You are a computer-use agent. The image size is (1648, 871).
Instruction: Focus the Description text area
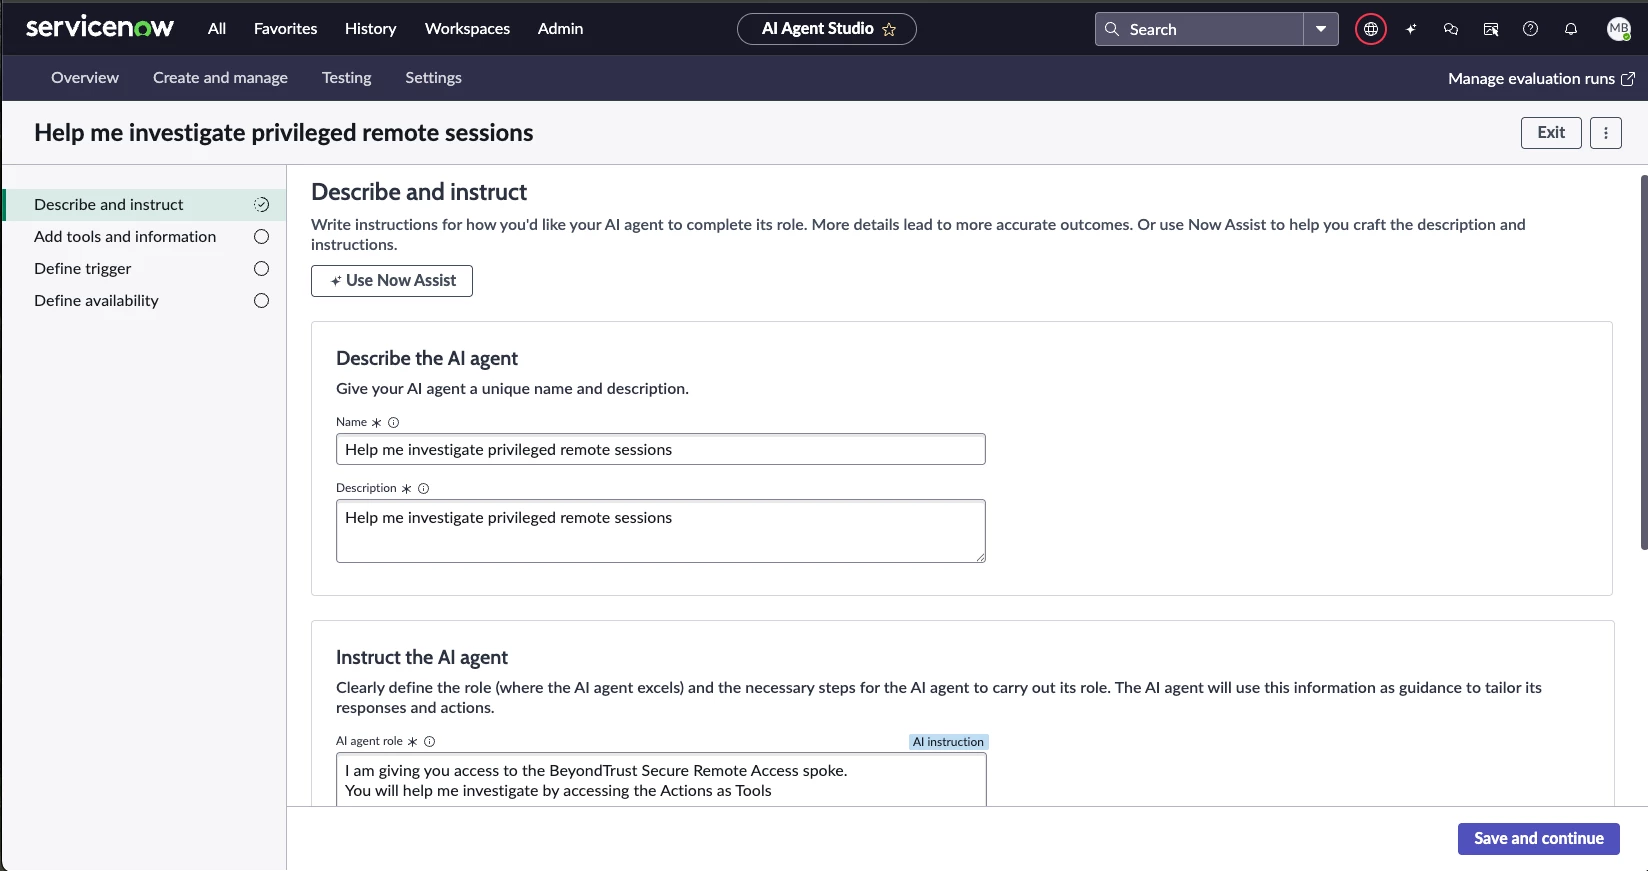(660, 531)
